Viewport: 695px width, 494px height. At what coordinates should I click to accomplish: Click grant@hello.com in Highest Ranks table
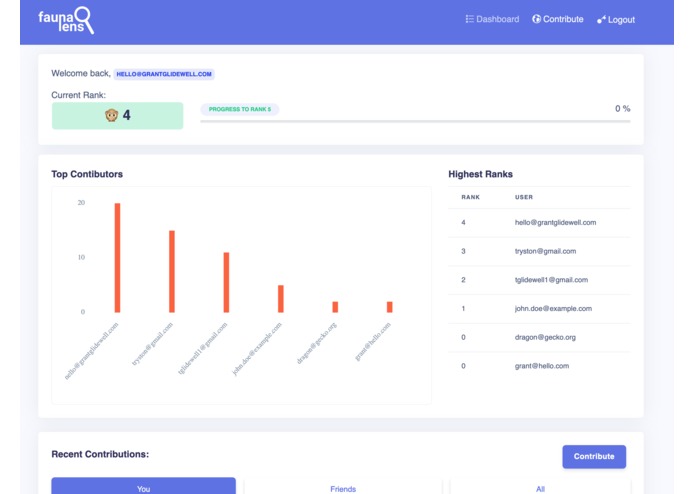click(542, 366)
